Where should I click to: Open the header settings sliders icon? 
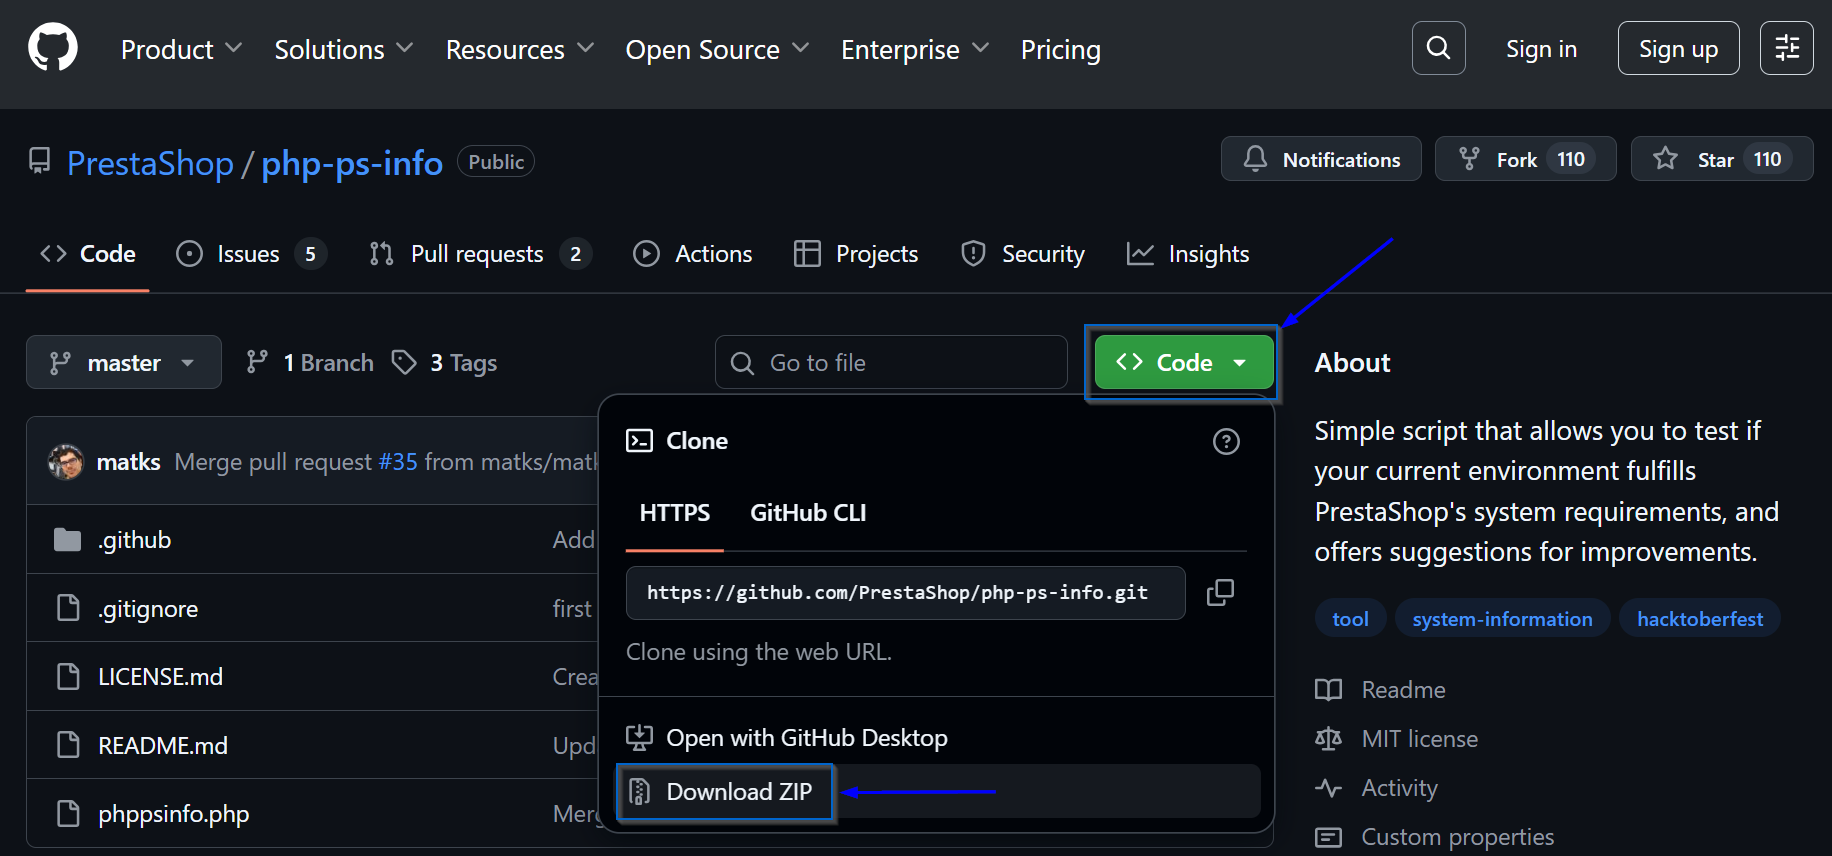point(1786,48)
